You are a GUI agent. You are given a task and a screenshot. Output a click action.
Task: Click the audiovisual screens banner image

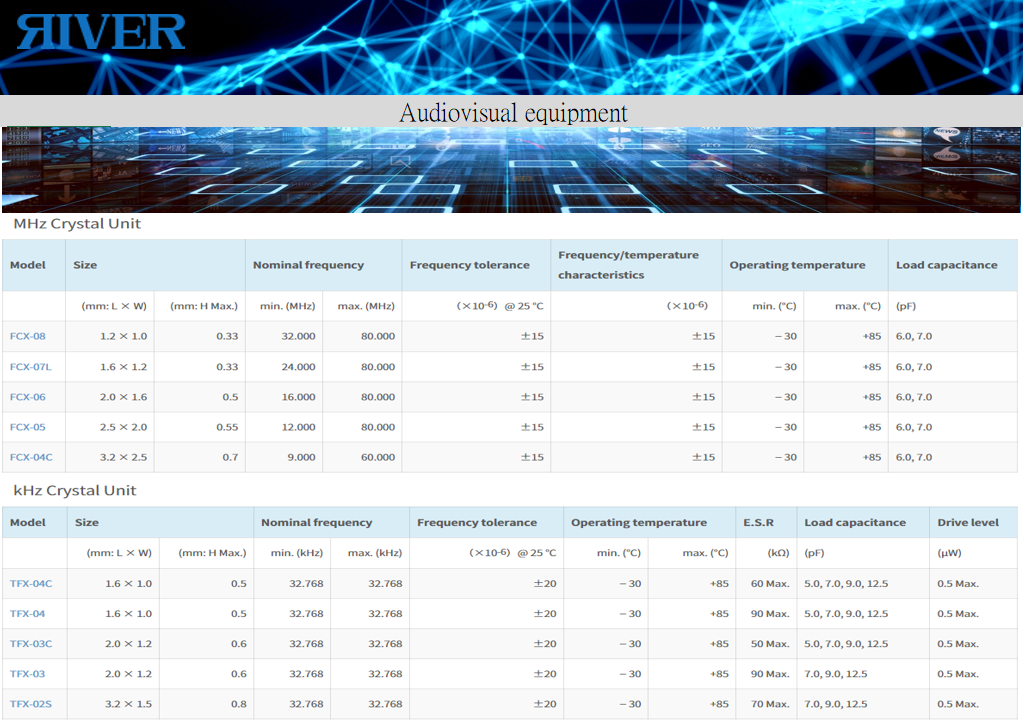pyautogui.click(x=512, y=169)
